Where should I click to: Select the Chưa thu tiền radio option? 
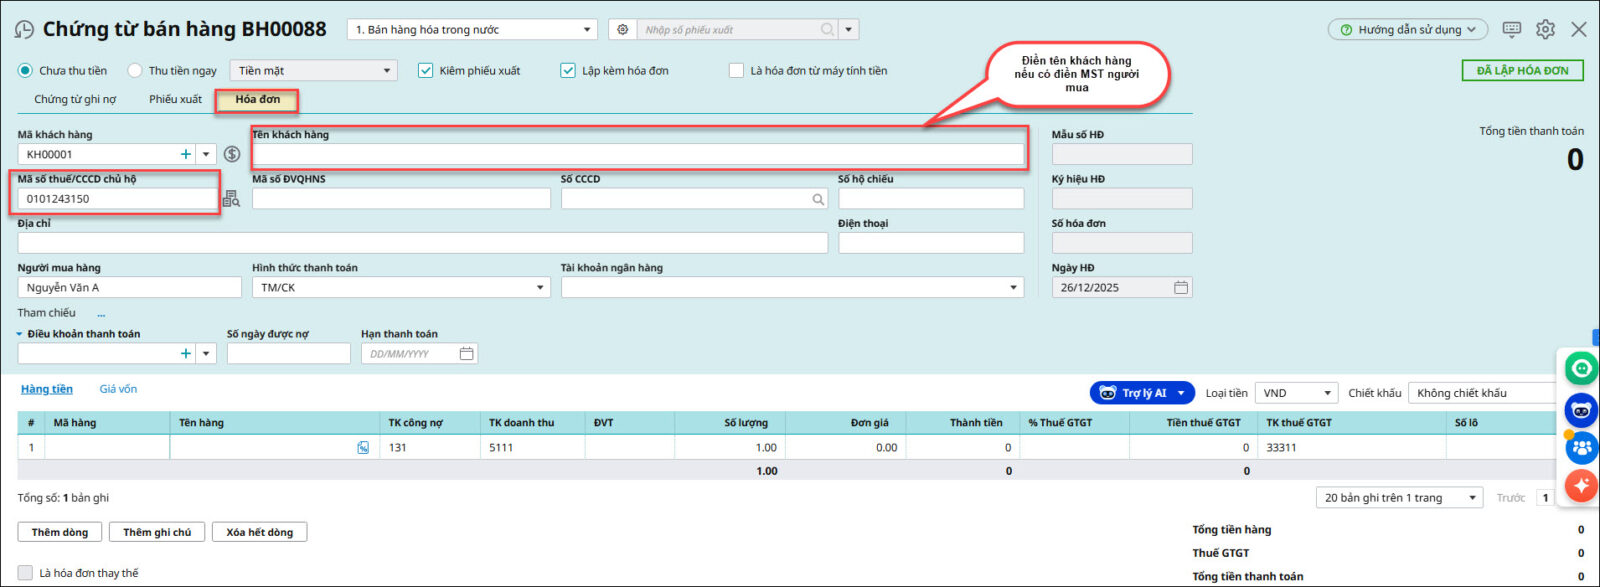click(25, 71)
